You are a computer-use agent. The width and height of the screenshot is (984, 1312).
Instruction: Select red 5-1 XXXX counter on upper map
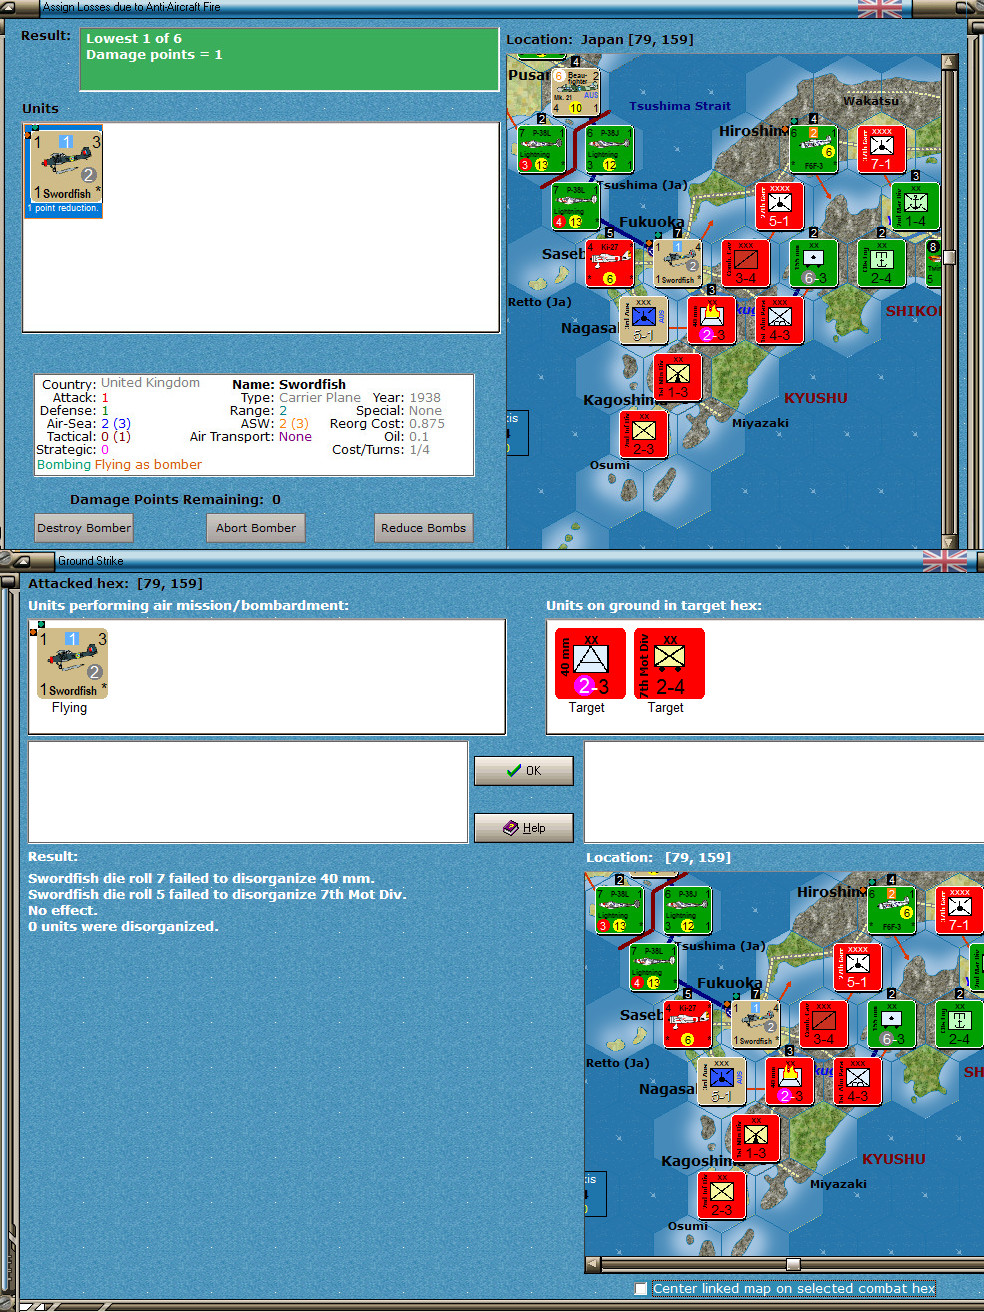(780, 206)
